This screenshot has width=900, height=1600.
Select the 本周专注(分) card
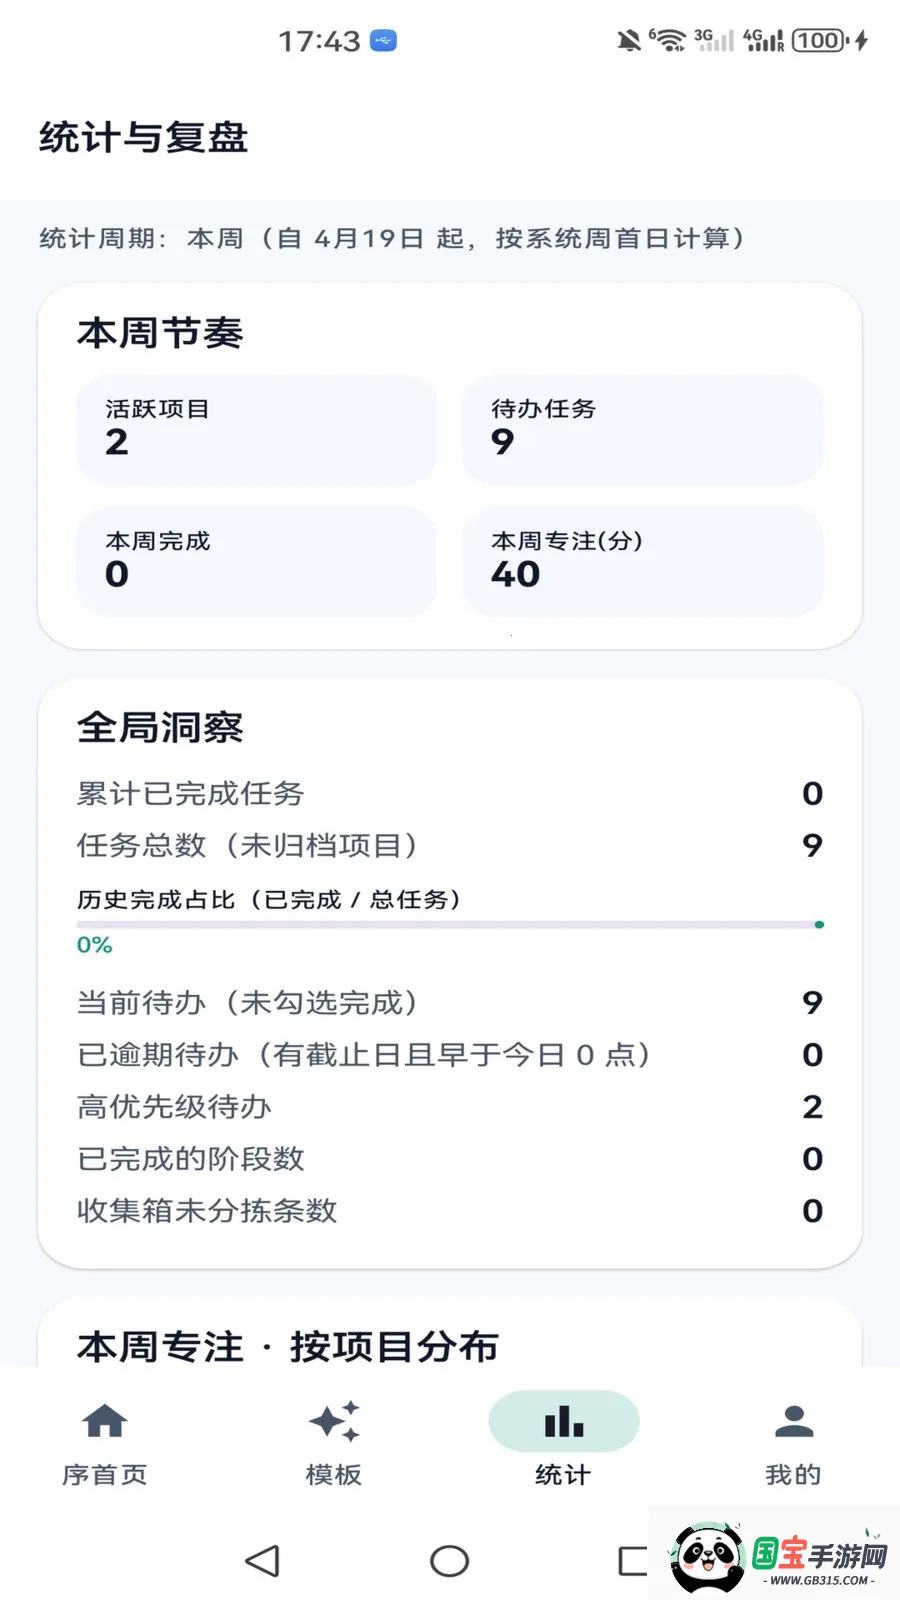click(643, 562)
